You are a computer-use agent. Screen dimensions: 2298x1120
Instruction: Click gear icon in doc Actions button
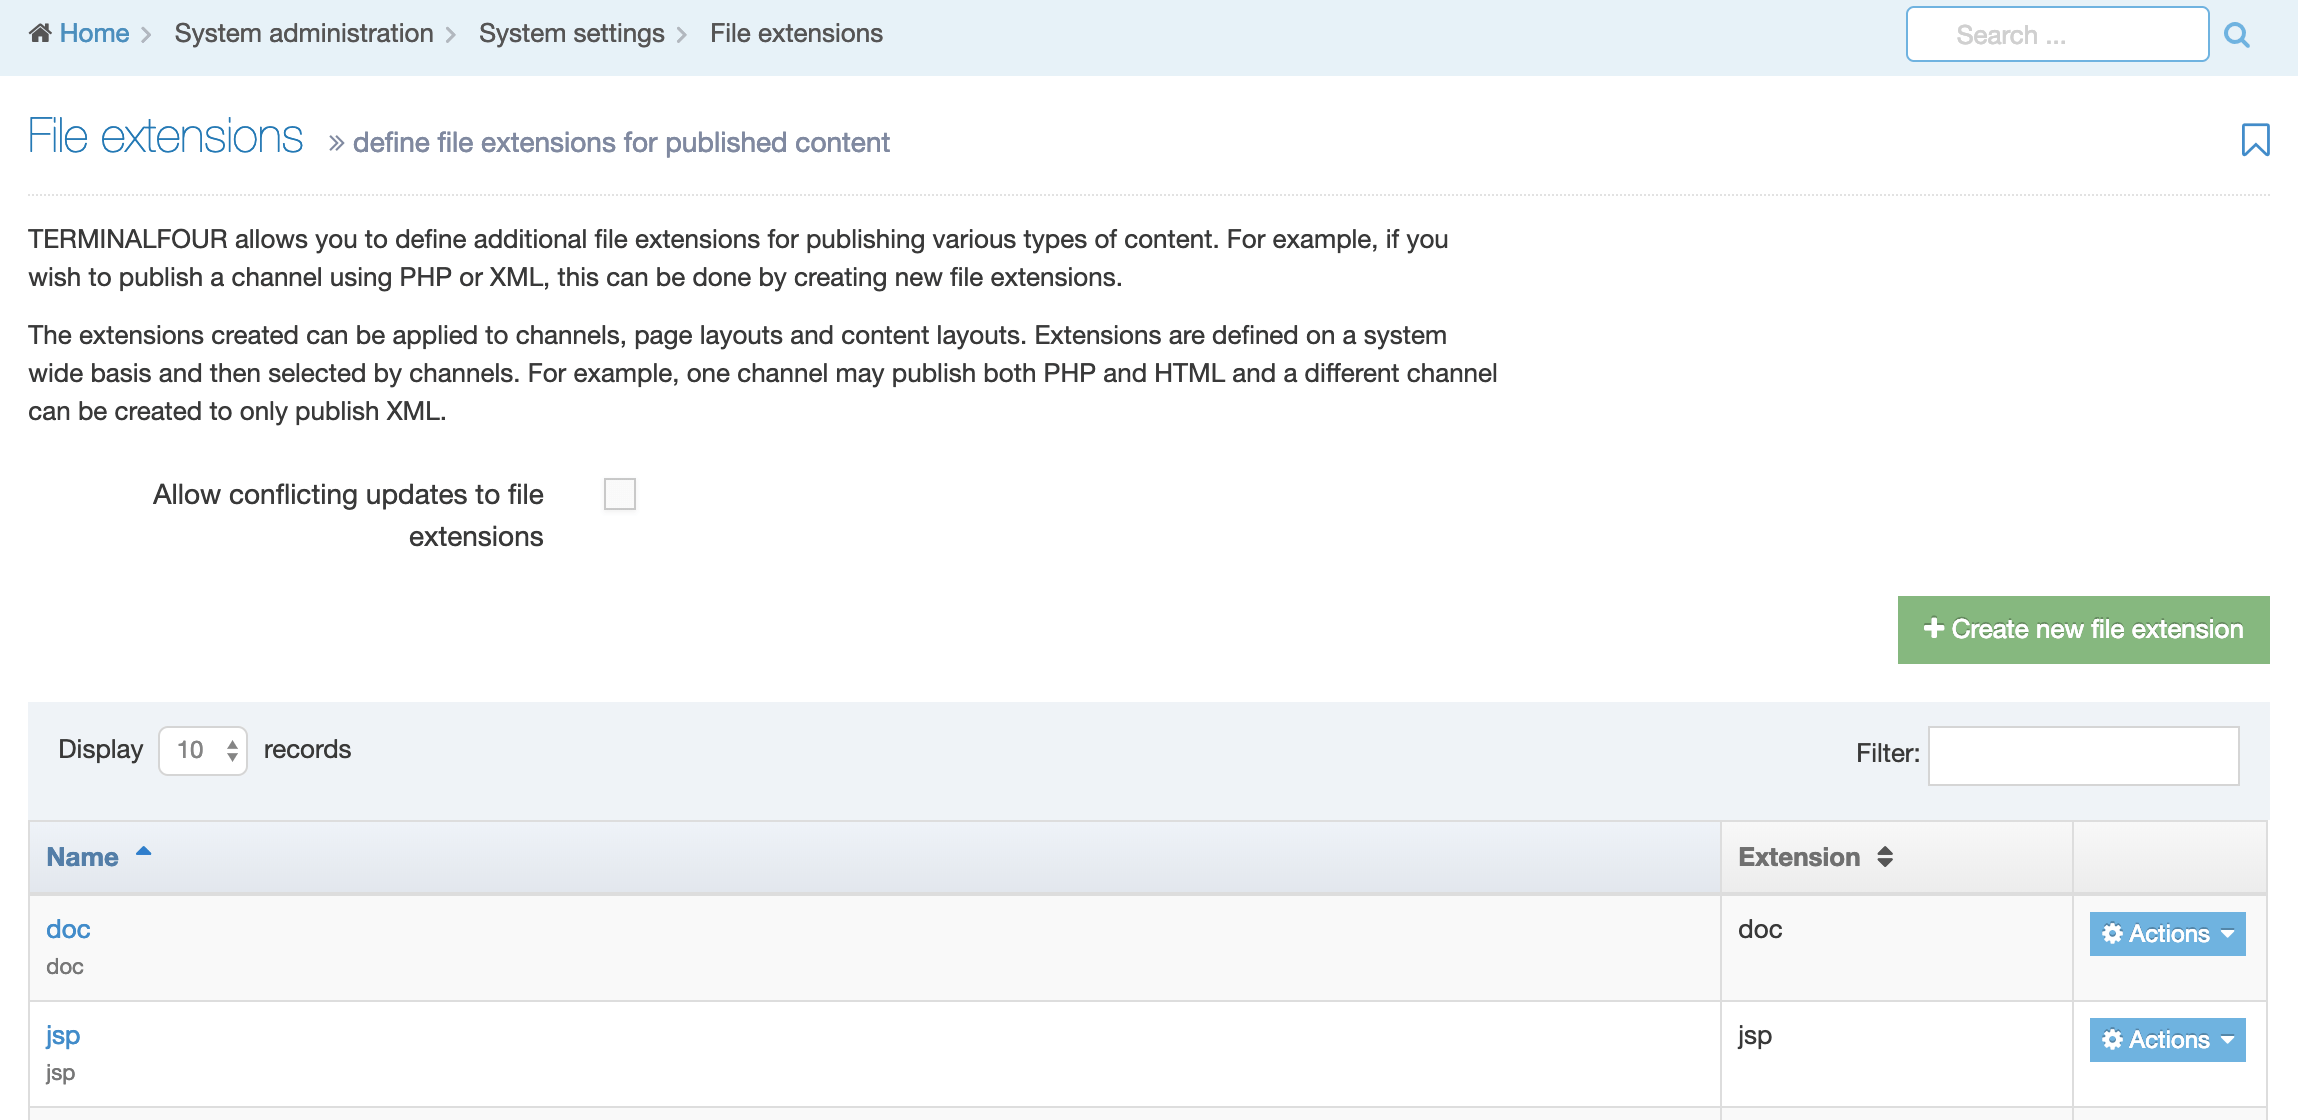point(2112,933)
